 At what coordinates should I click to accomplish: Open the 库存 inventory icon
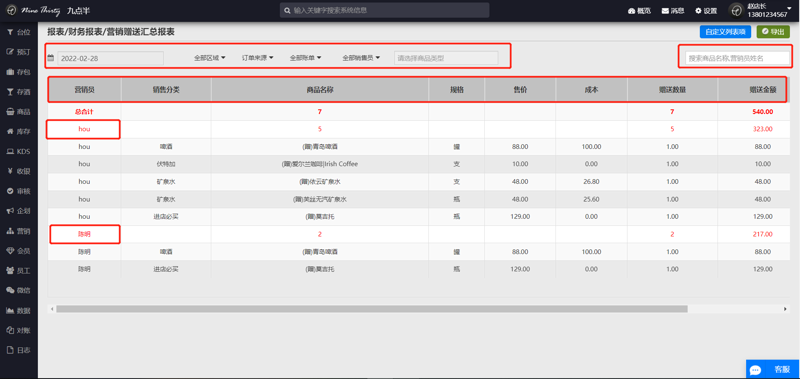(x=10, y=132)
